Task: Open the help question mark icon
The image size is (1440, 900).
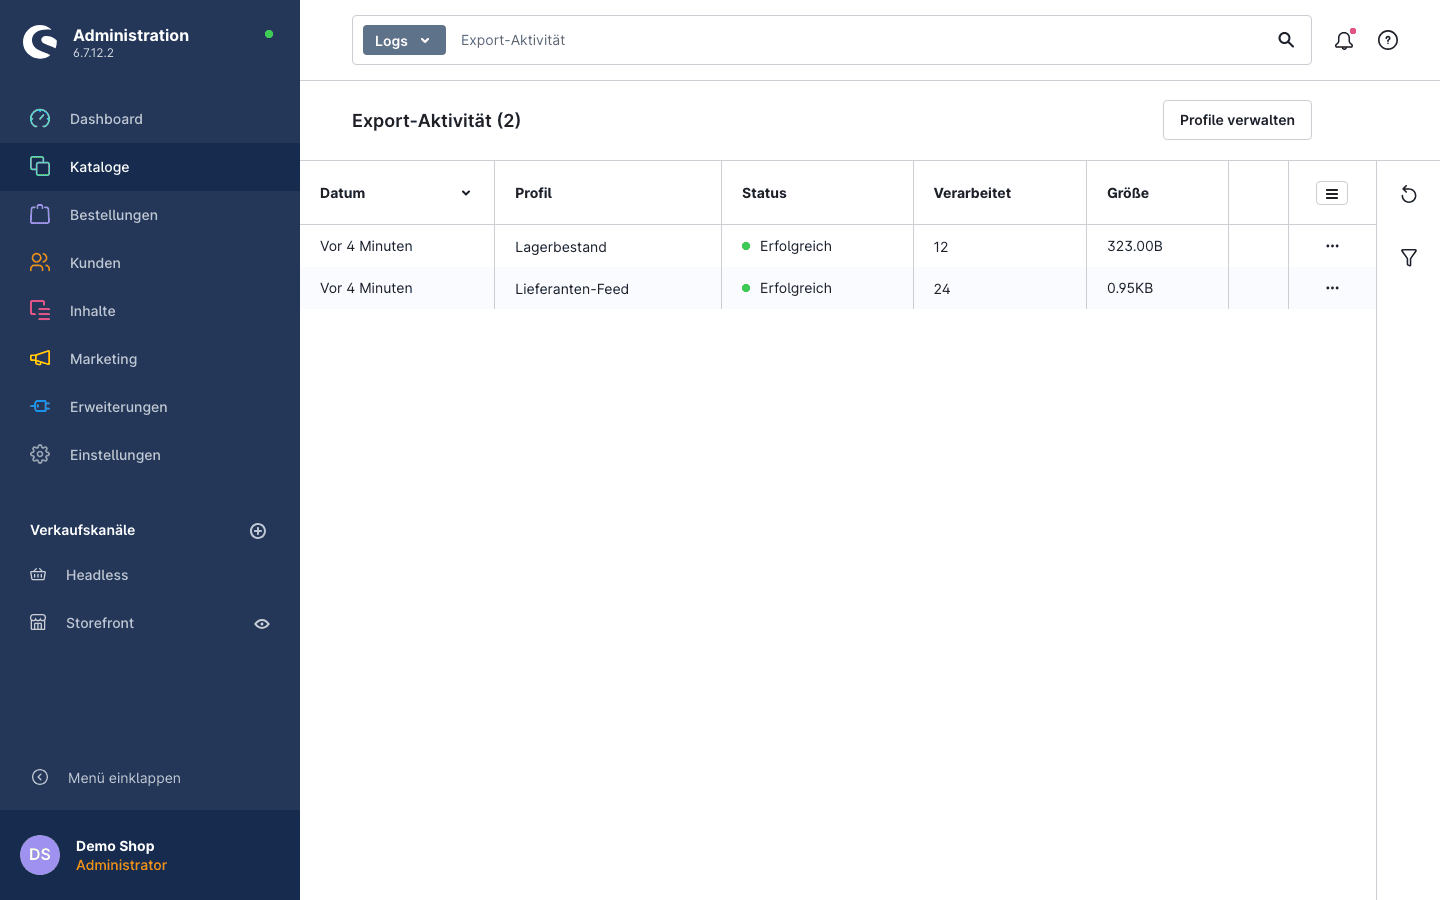Action: pos(1388,40)
